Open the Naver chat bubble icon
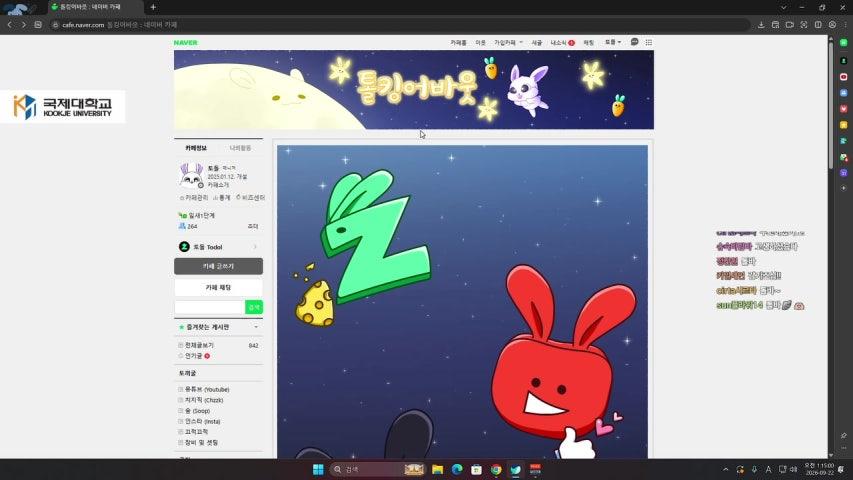 tap(634, 42)
